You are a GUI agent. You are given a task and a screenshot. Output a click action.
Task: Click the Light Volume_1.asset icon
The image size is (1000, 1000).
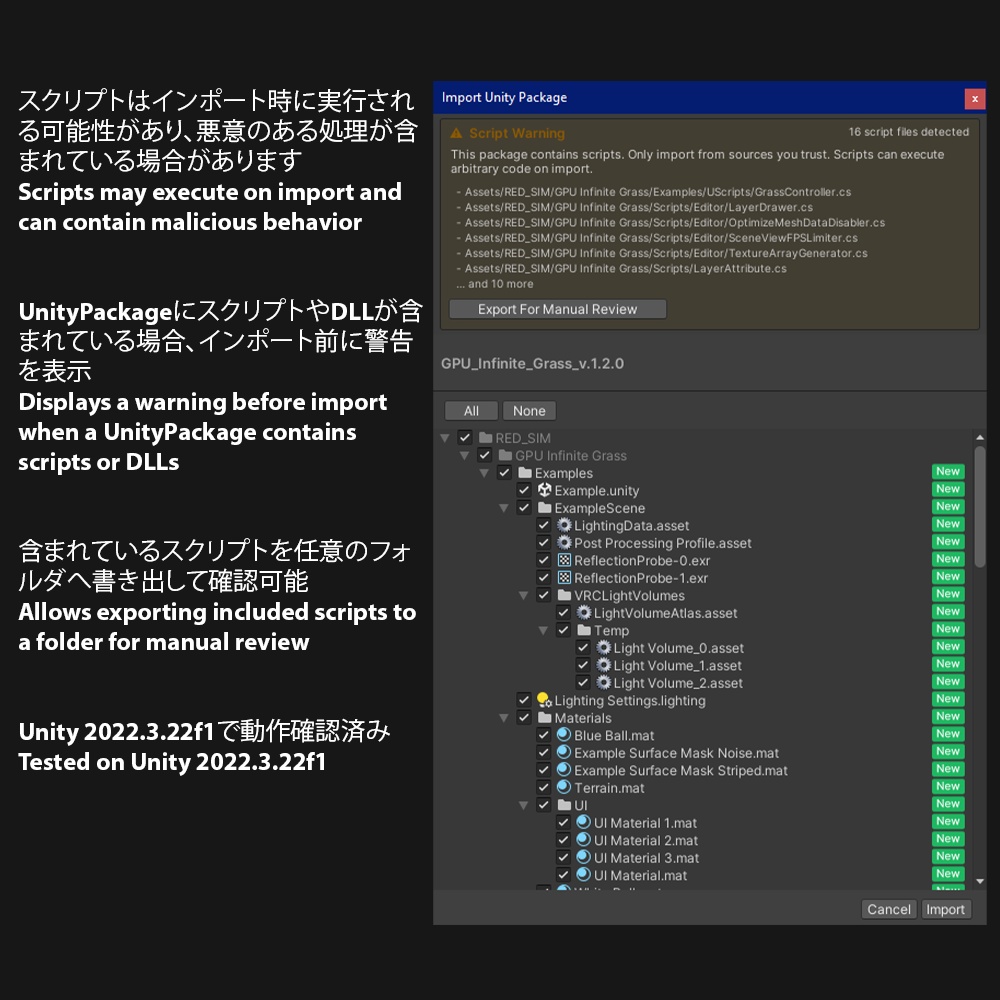click(x=604, y=665)
